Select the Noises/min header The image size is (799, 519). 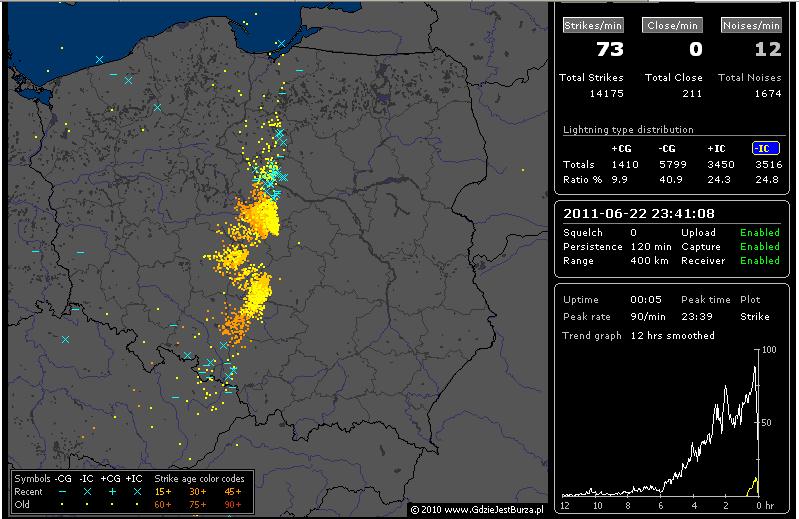tap(751, 25)
